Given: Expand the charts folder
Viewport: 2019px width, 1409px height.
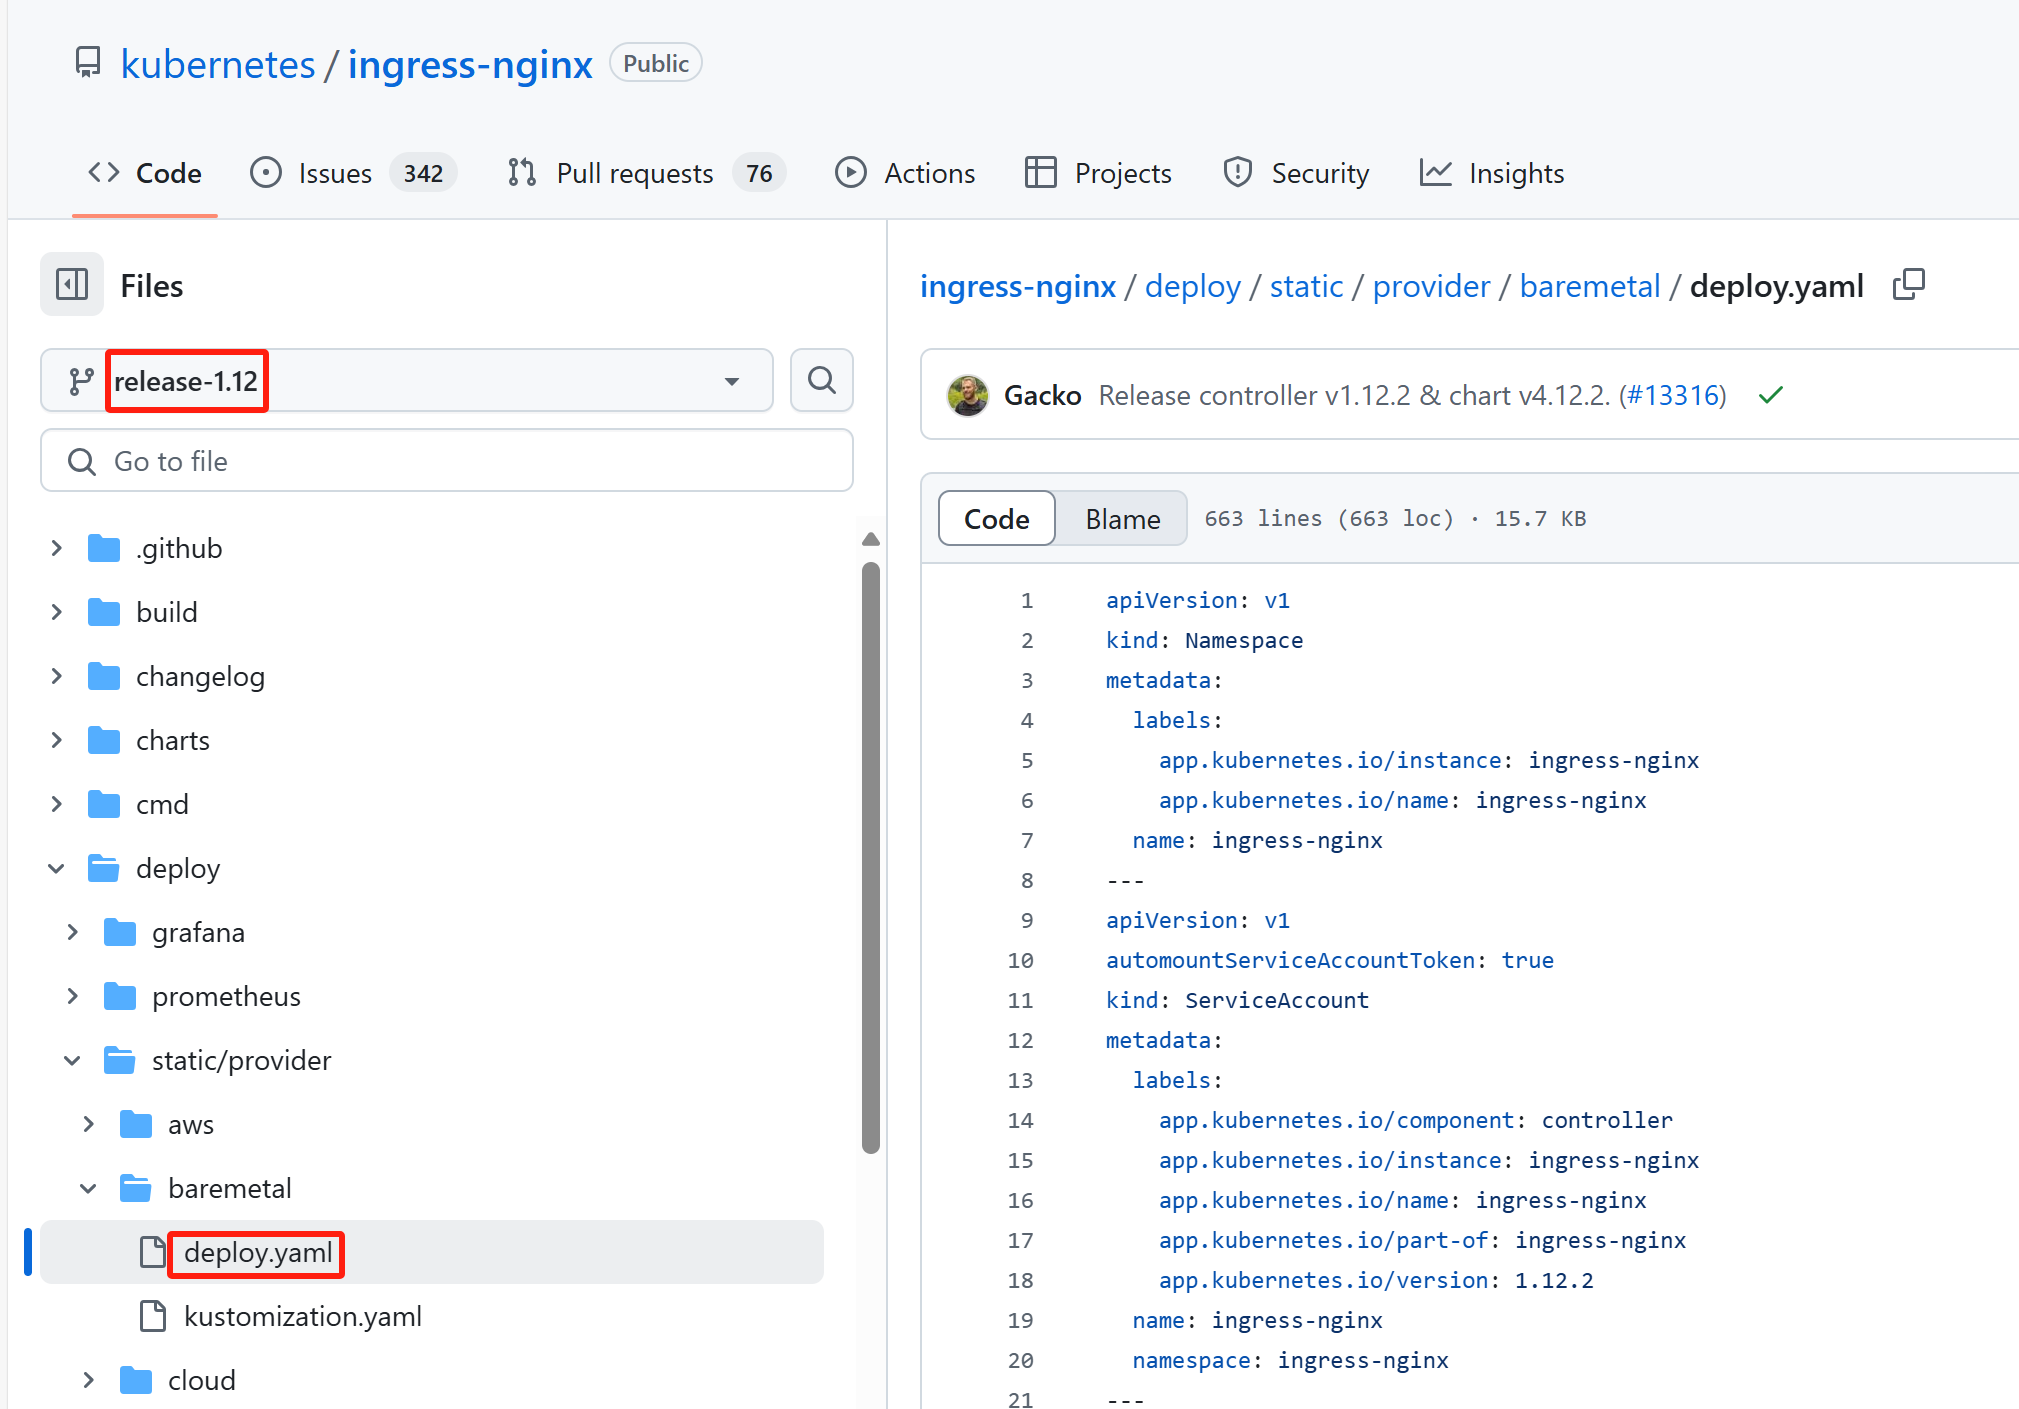Looking at the screenshot, I should pos(56,740).
